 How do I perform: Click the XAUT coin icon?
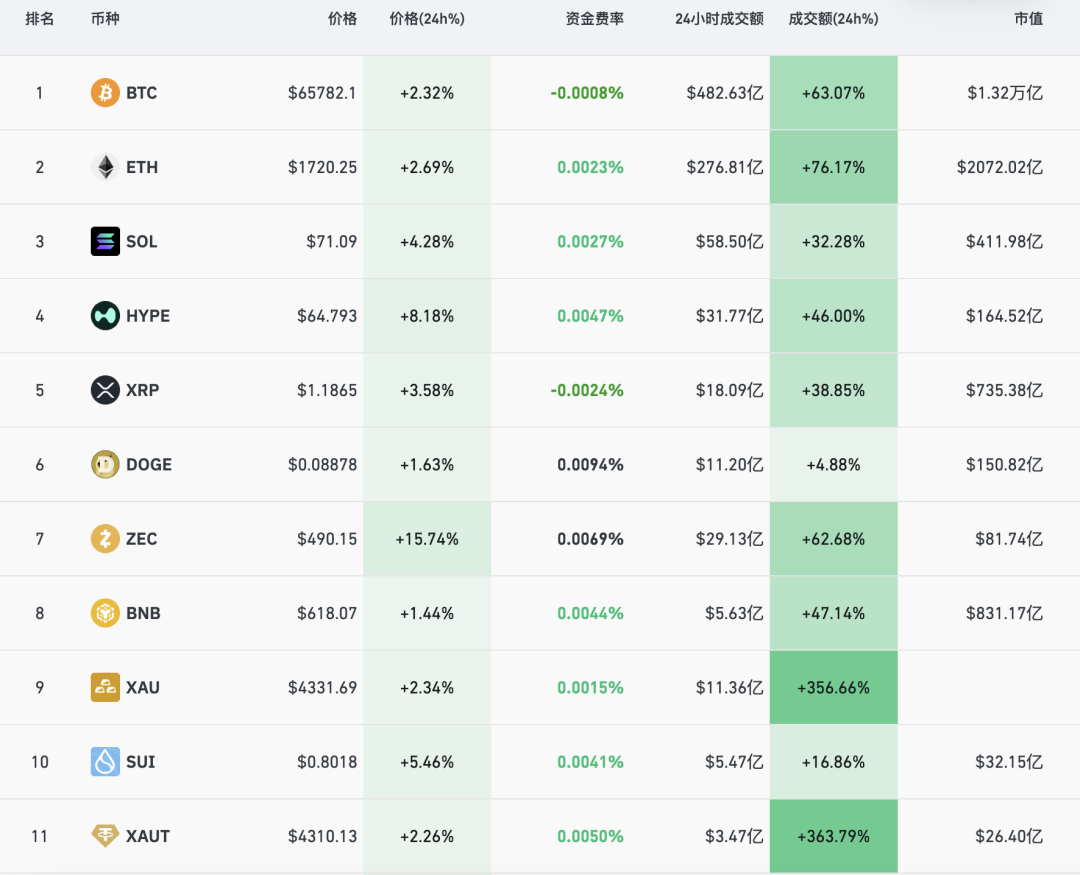click(x=105, y=836)
